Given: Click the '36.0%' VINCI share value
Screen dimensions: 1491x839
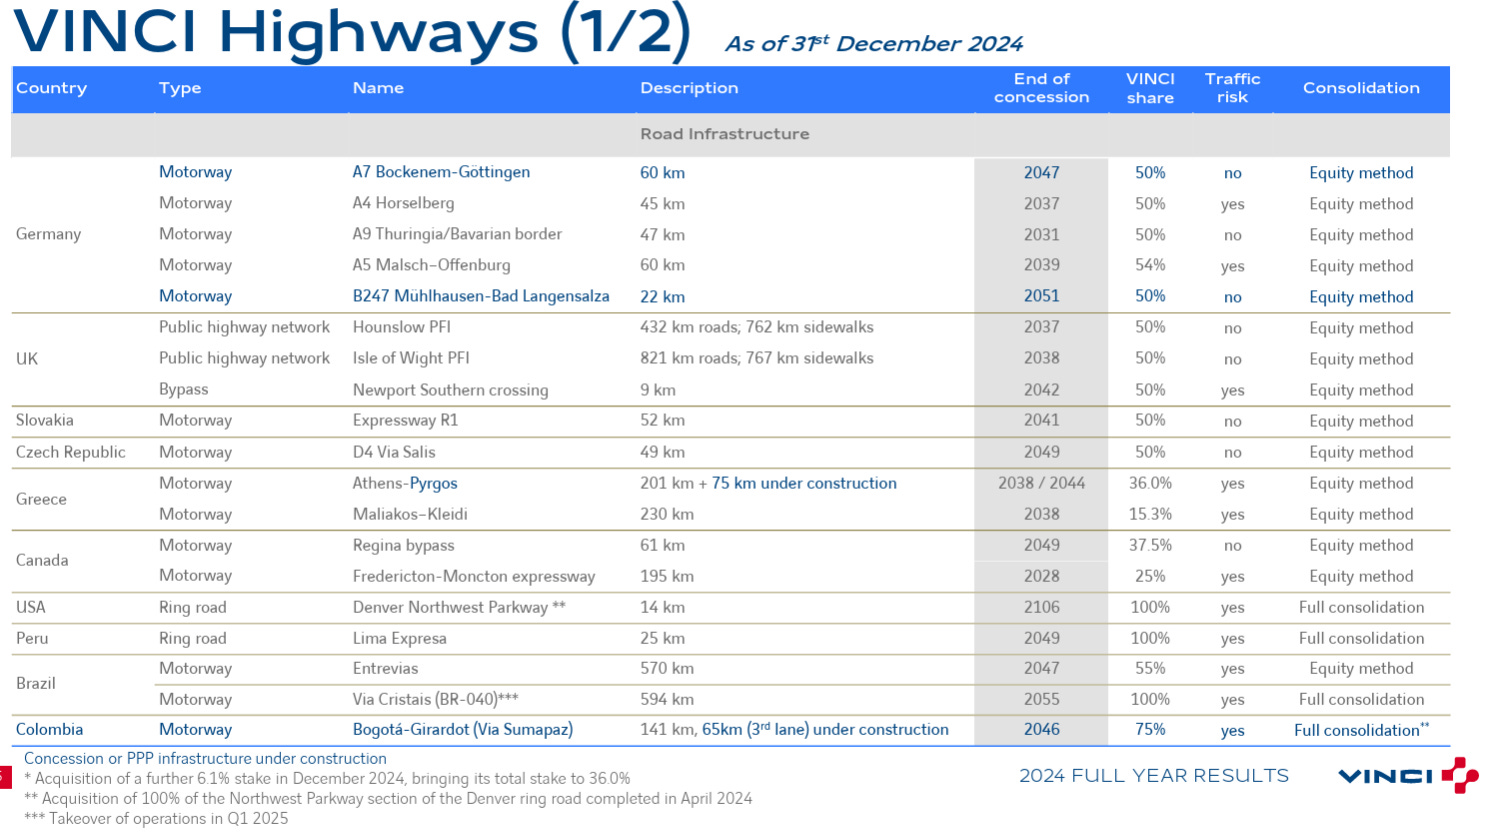Looking at the screenshot, I should [1150, 483].
